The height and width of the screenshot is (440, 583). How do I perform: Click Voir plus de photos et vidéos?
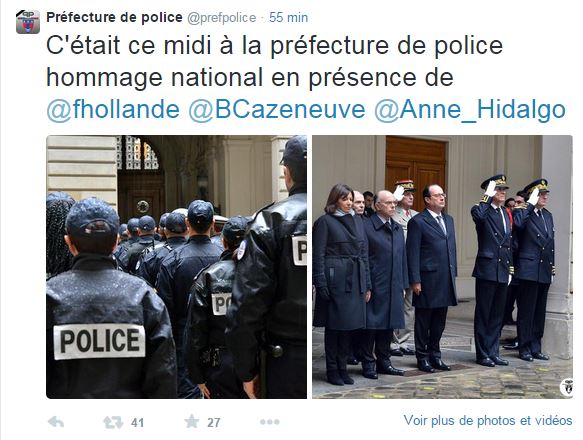coord(488,421)
